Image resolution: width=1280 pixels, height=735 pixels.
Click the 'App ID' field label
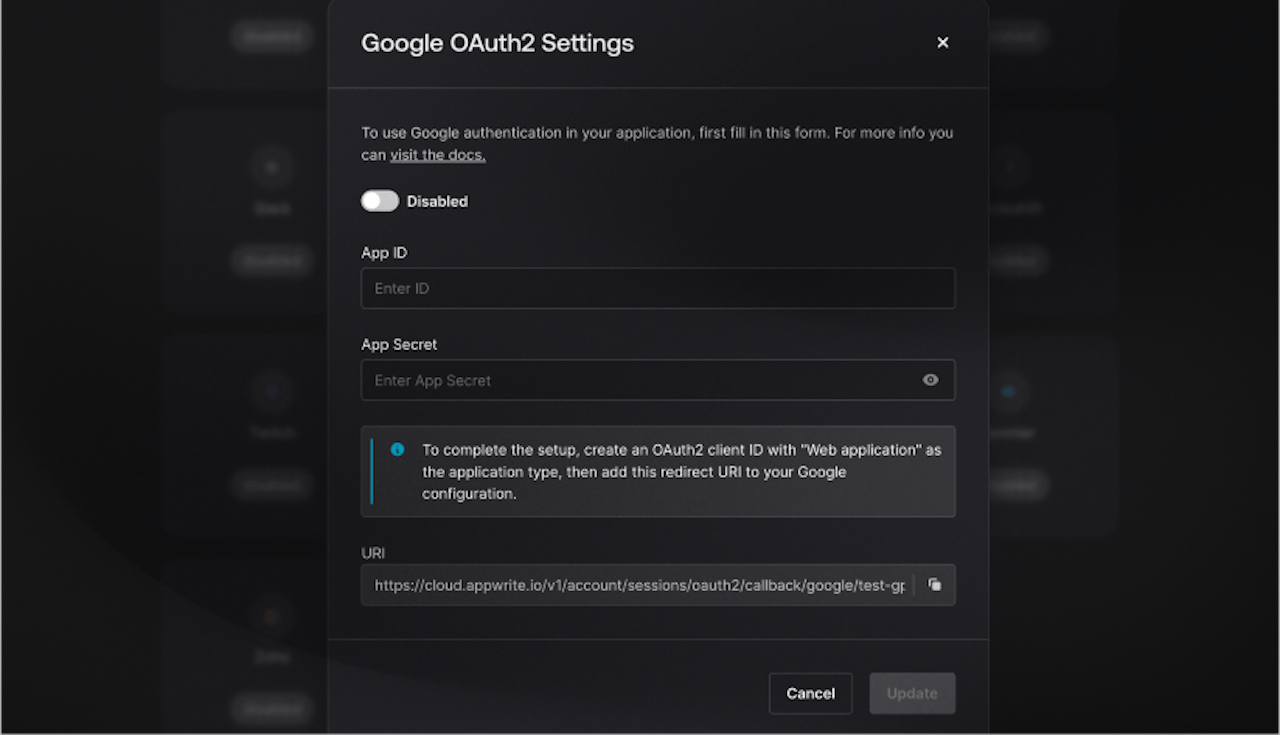coord(384,253)
